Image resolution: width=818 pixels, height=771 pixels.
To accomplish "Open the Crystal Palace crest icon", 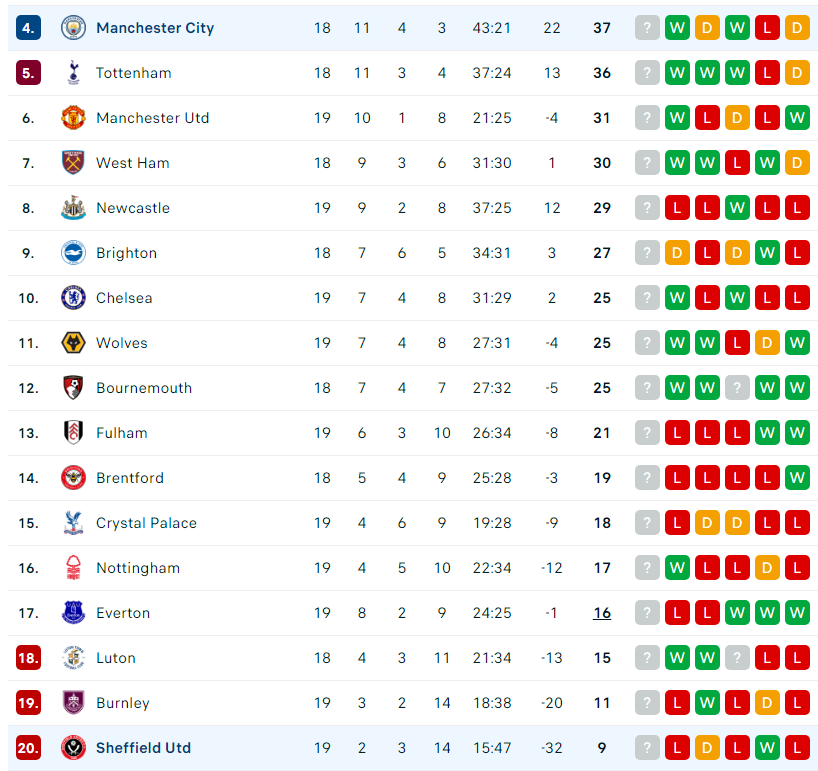I will (73, 523).
